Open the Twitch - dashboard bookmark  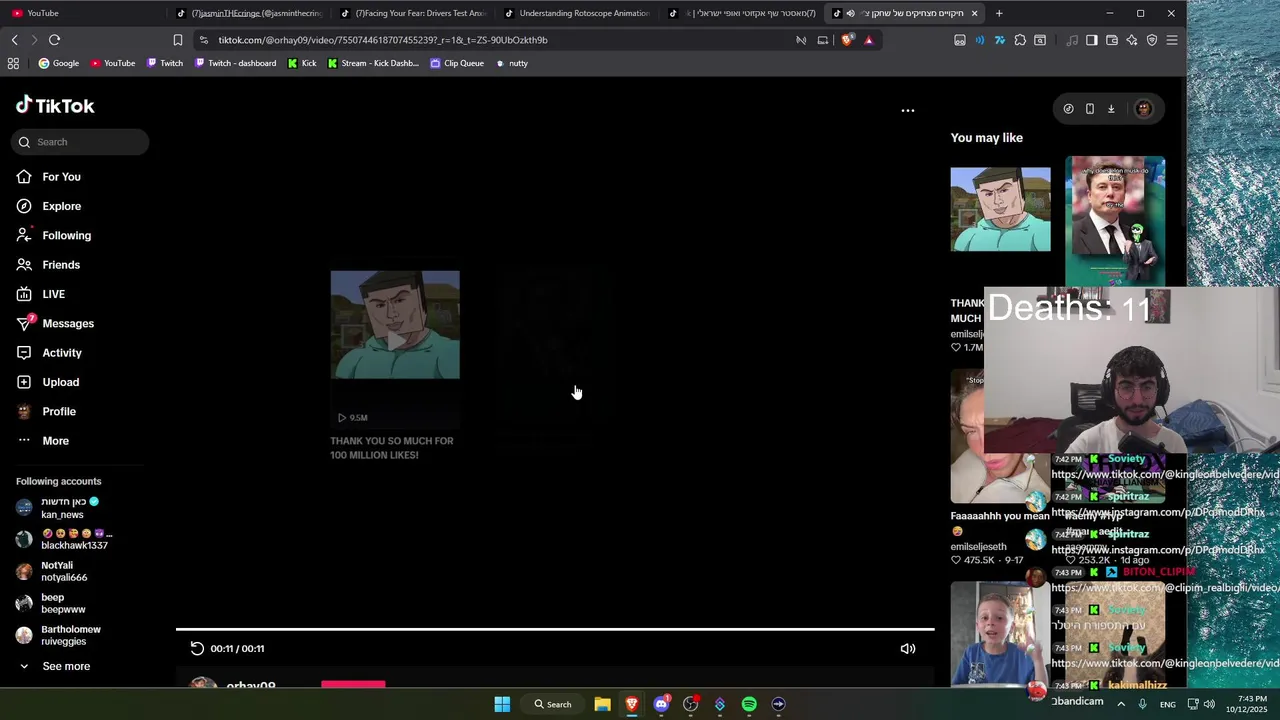pyautogui.click(x=236, y=63)
